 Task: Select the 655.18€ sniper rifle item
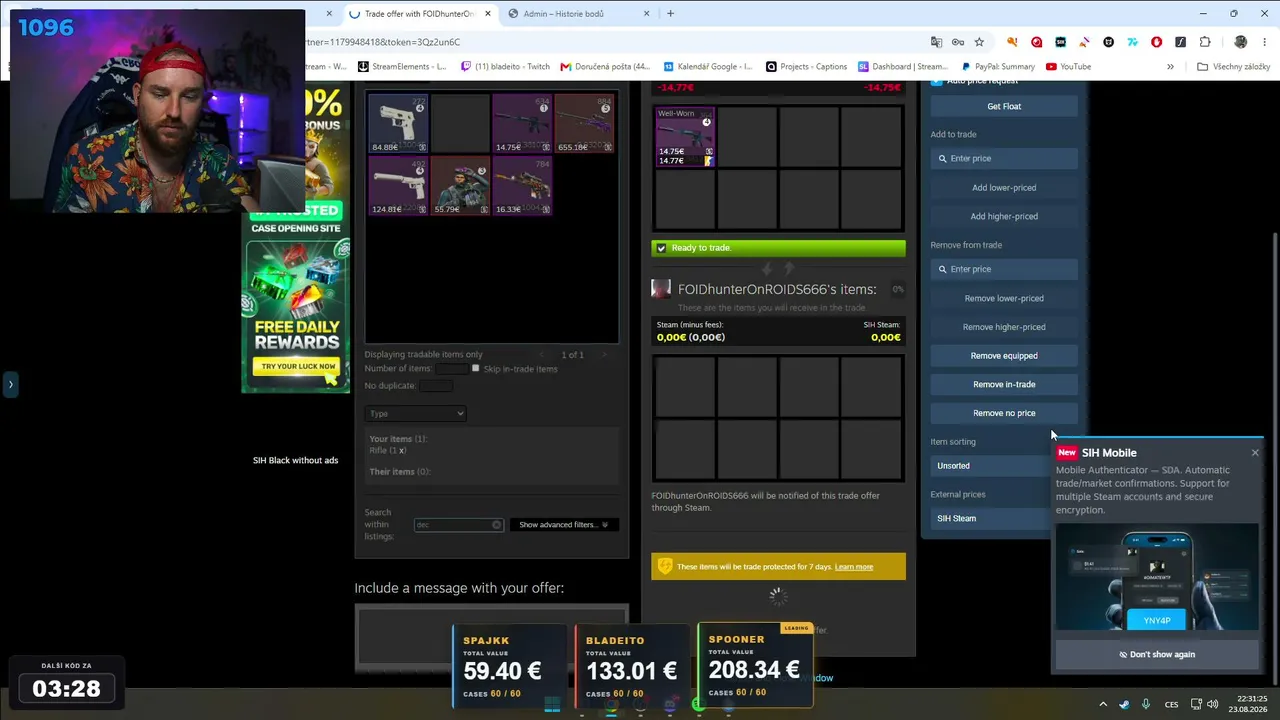coord(584,124)
